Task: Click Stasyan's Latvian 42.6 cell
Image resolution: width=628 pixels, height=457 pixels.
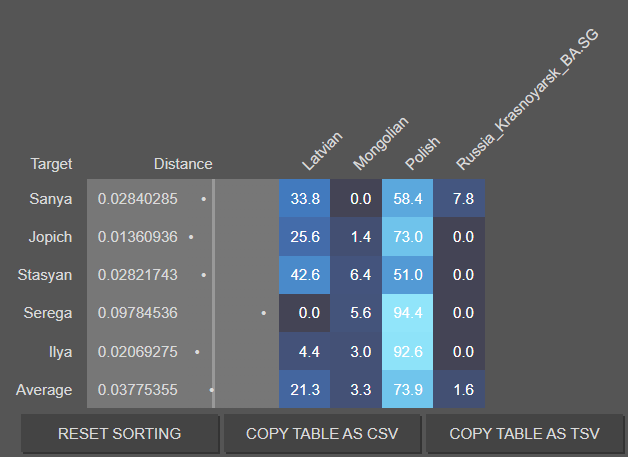Action: (304, 275)
